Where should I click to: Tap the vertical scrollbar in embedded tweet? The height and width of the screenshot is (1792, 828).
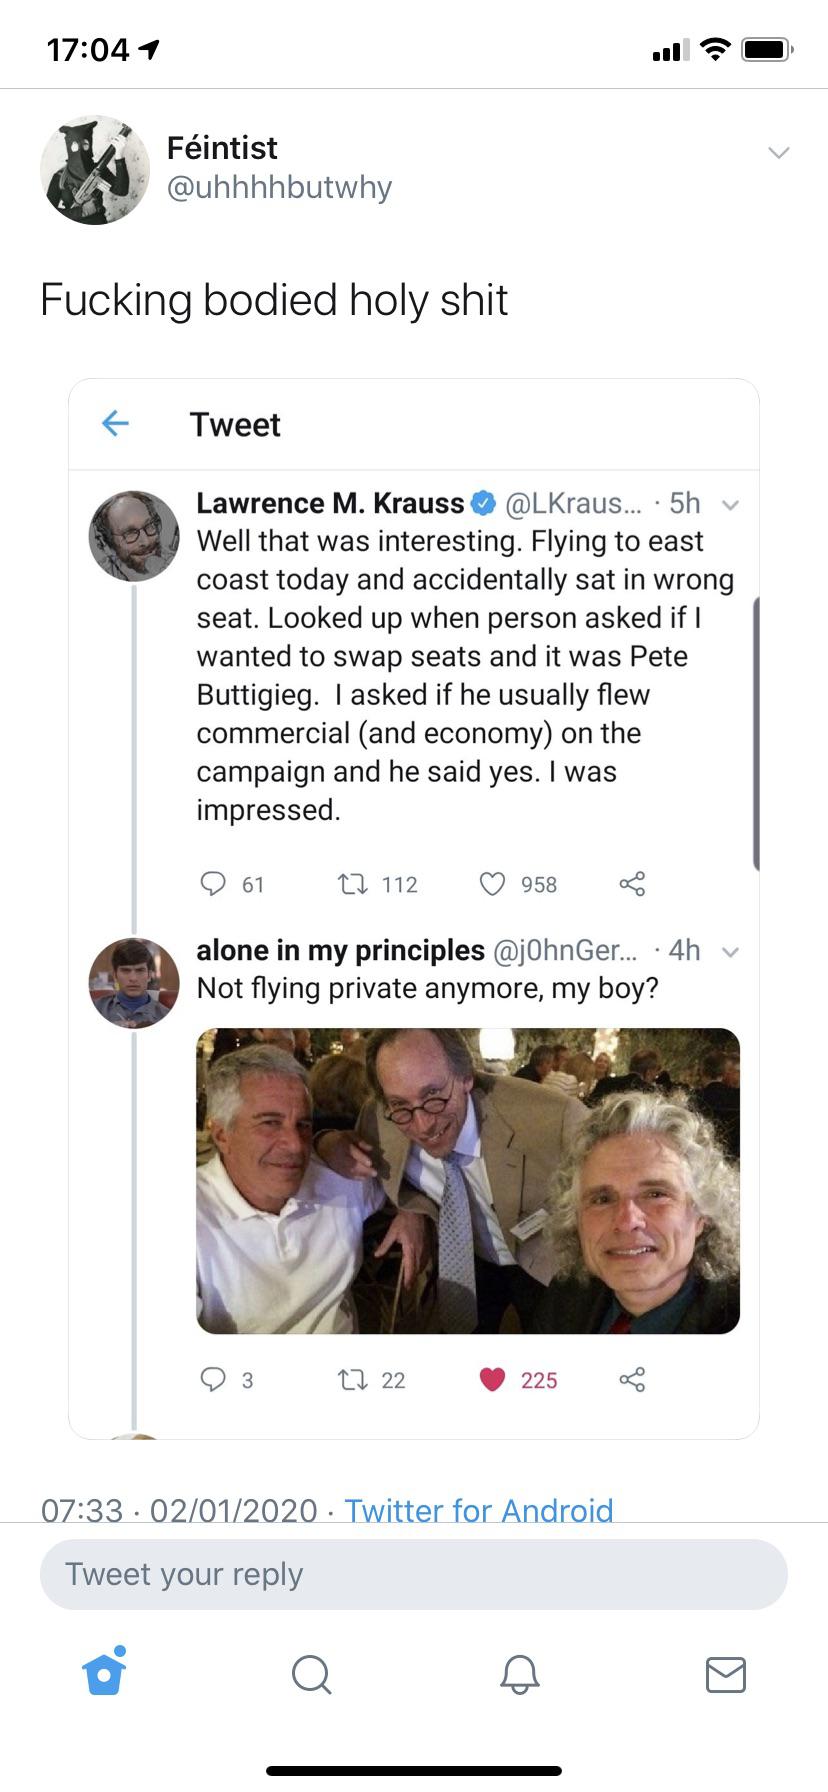click(x=756, y=734)
